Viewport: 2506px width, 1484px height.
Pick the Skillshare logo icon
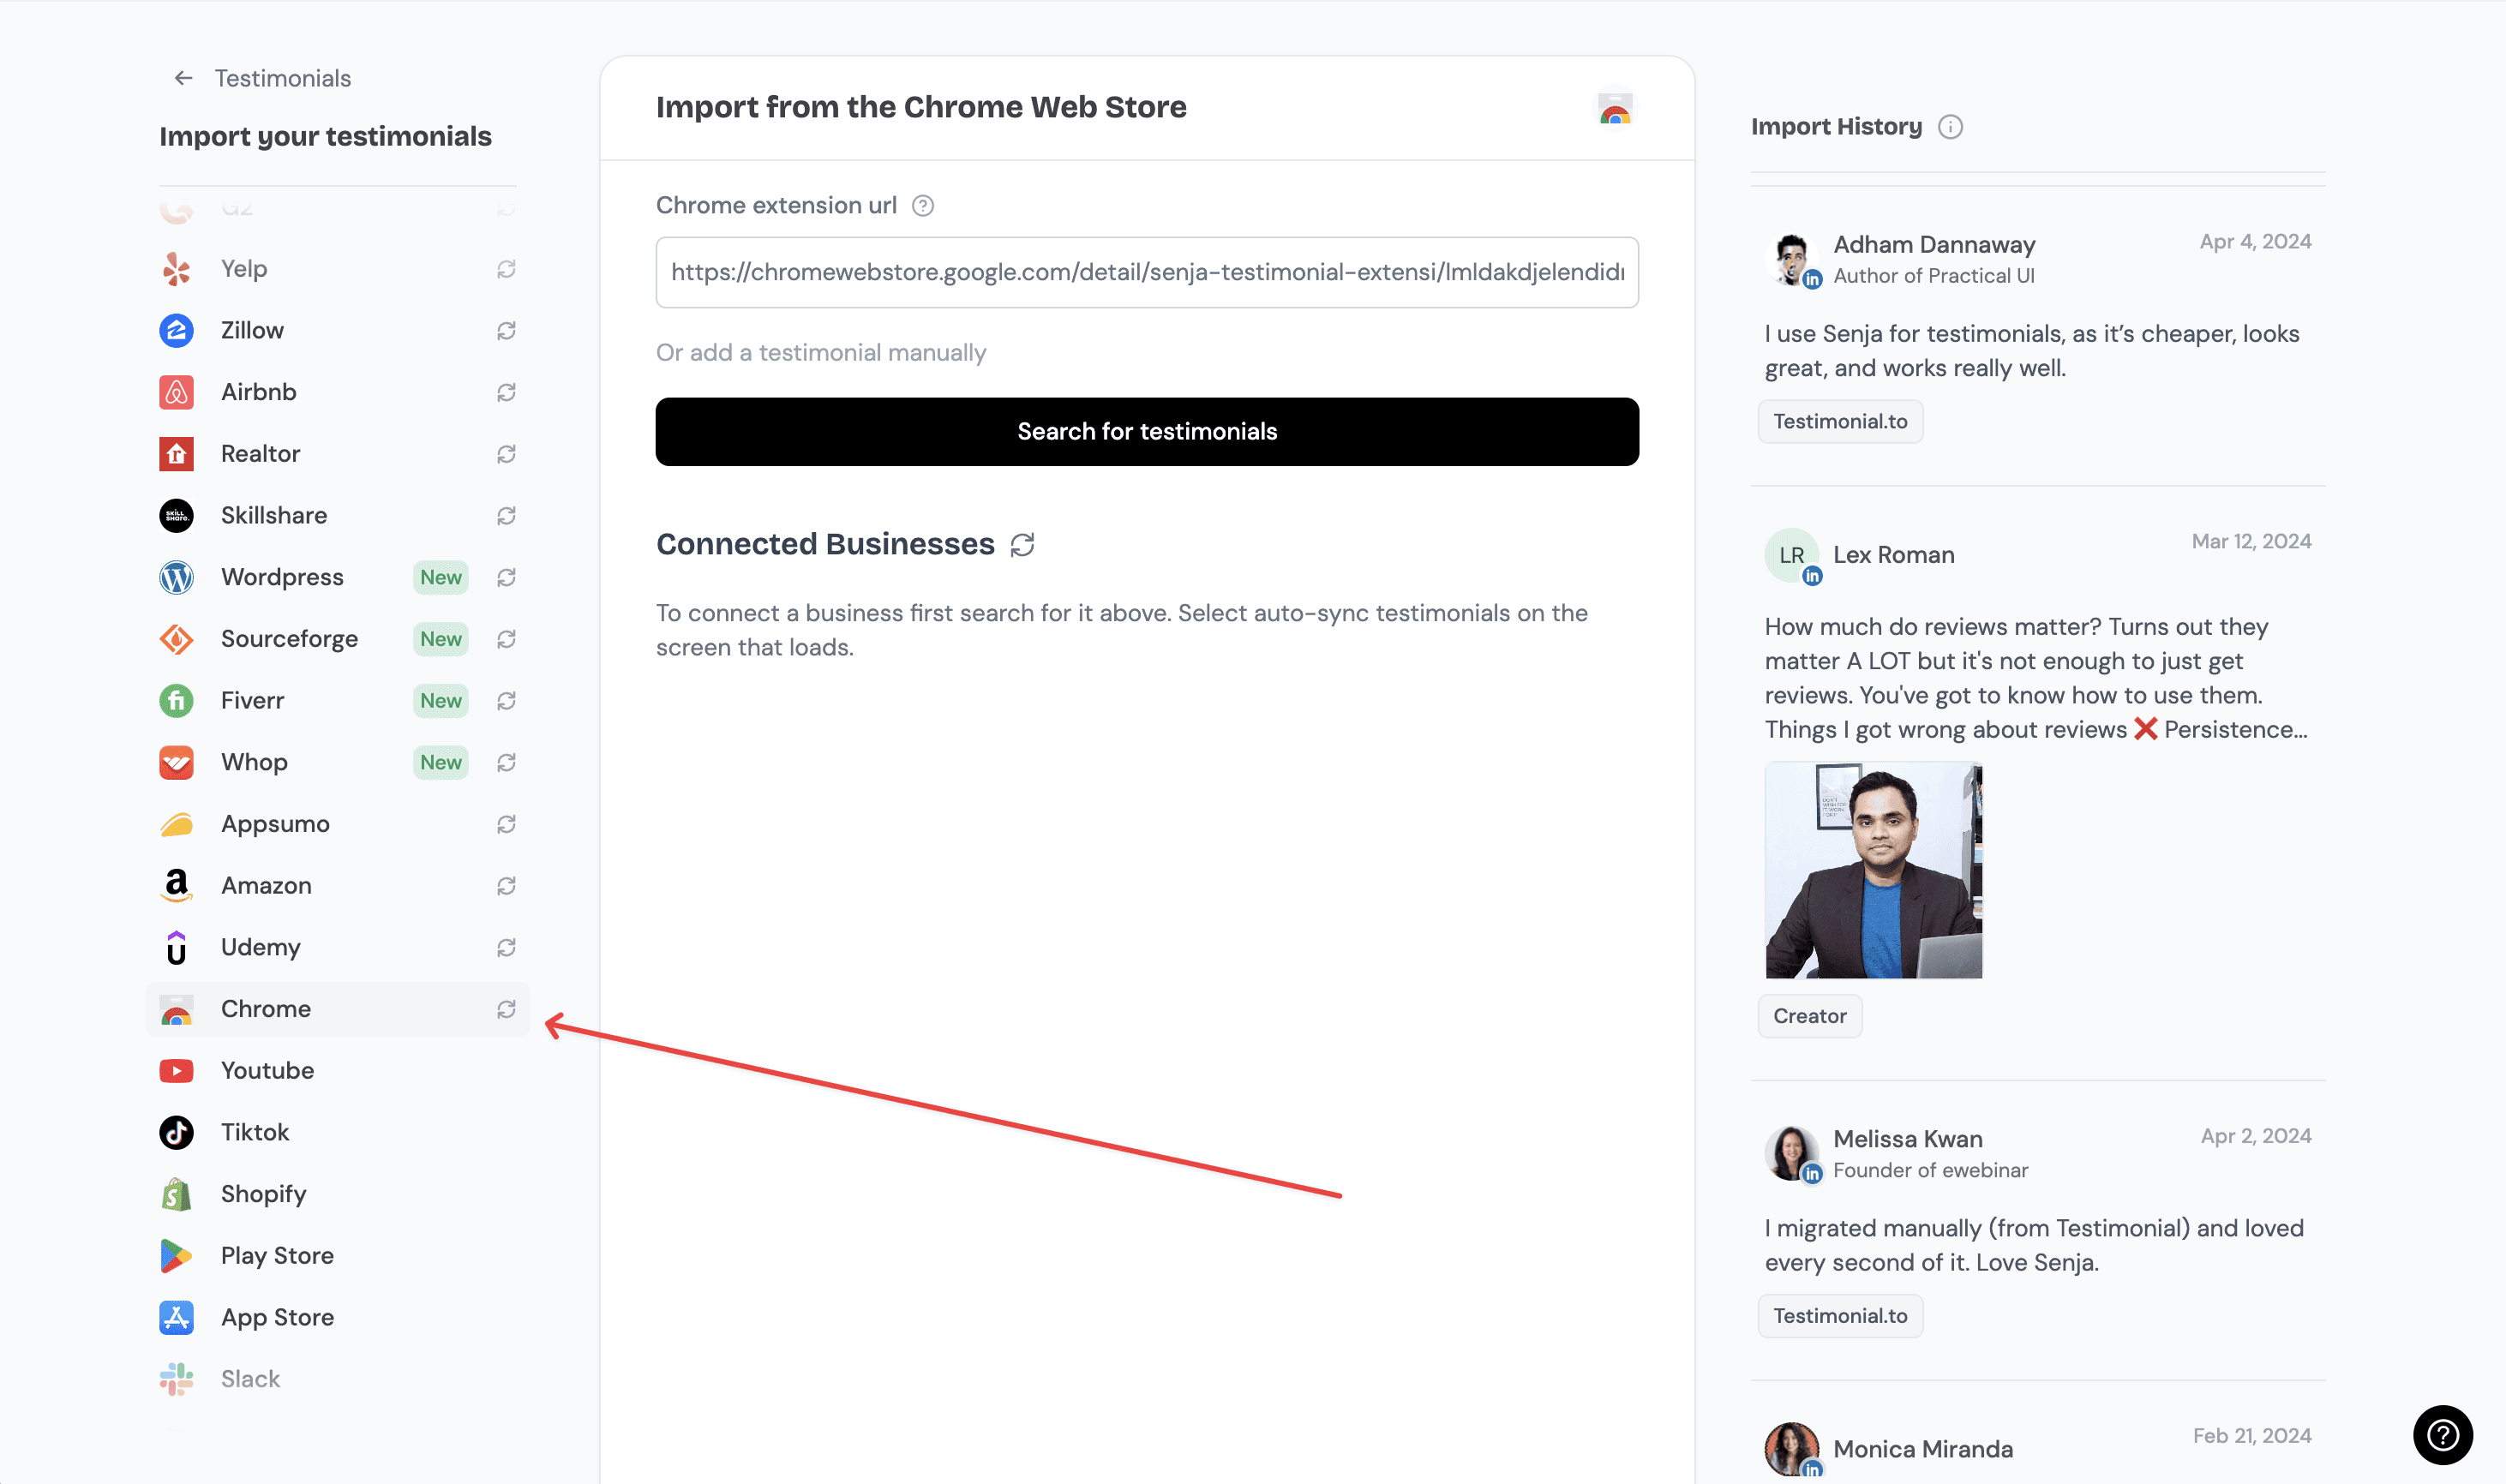point(177,515)
